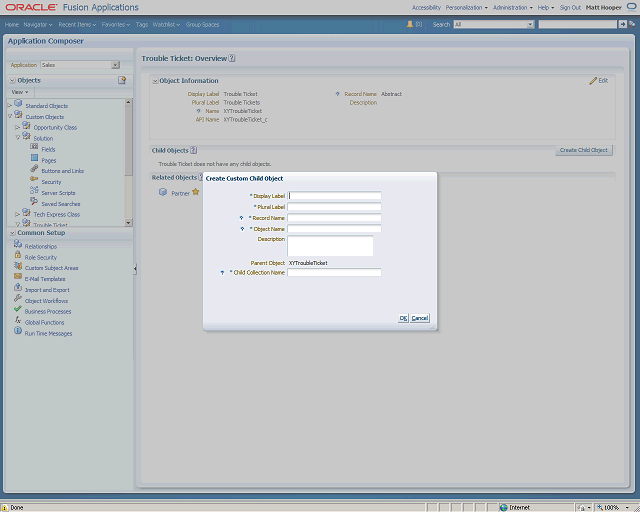640x512 pixels.
Task: Click the Sign Out link
Action: (570, 7)
